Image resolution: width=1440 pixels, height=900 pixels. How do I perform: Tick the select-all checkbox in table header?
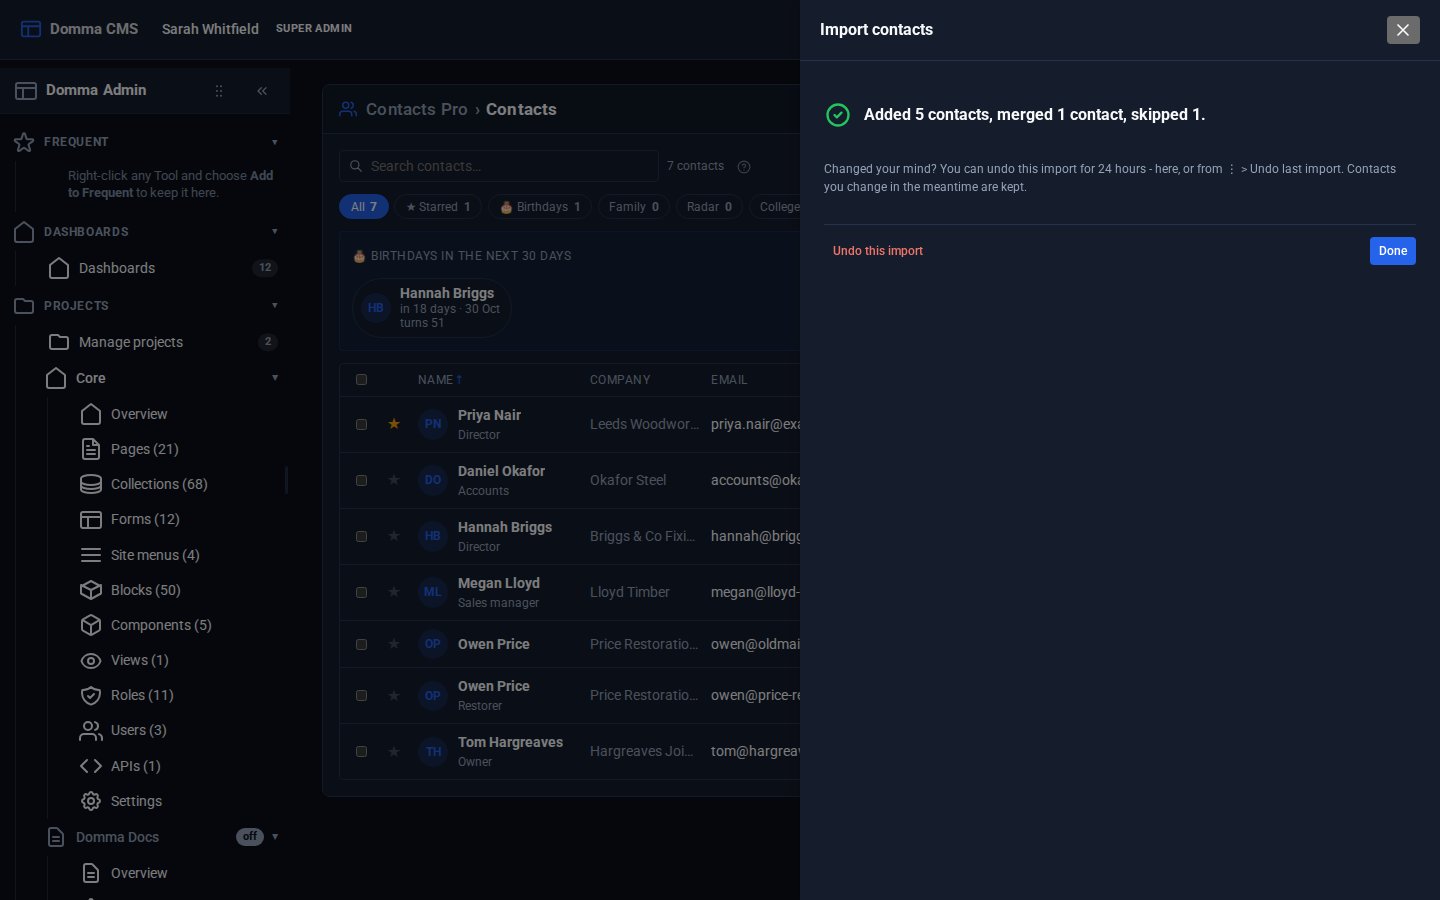click(362, 380)
